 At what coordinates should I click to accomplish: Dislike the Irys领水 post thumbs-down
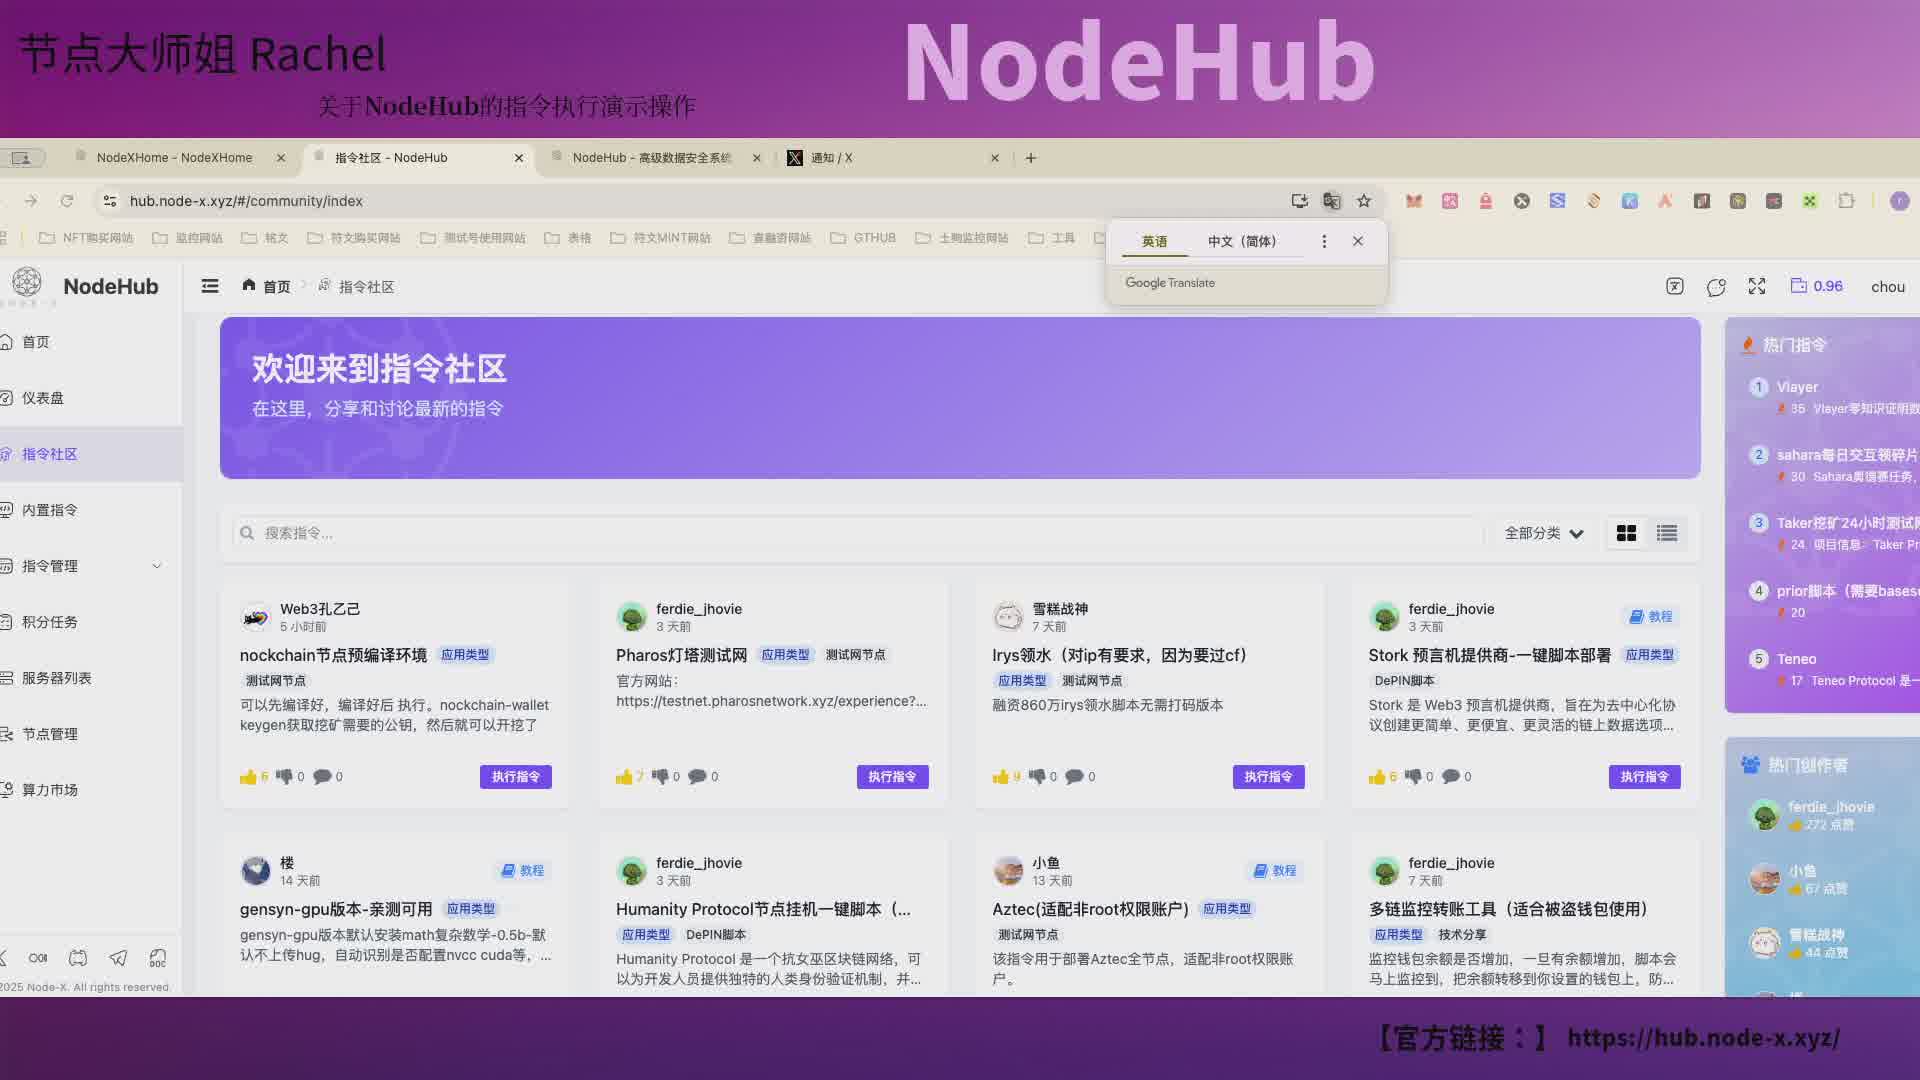[1037, 777]
